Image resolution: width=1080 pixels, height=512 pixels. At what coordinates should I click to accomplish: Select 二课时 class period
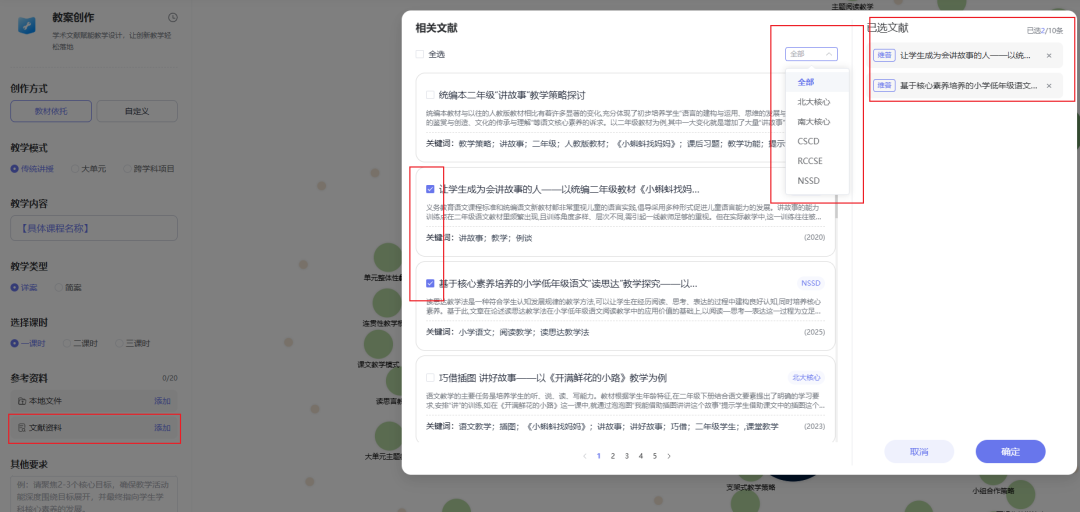point(80,342)
